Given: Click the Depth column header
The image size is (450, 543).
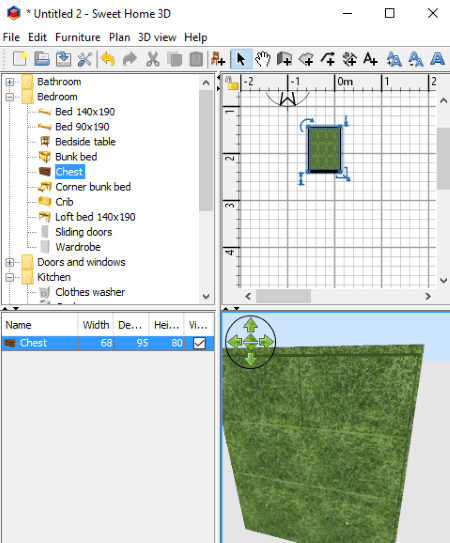Looking at the screenshot, I should click(131, 325).
